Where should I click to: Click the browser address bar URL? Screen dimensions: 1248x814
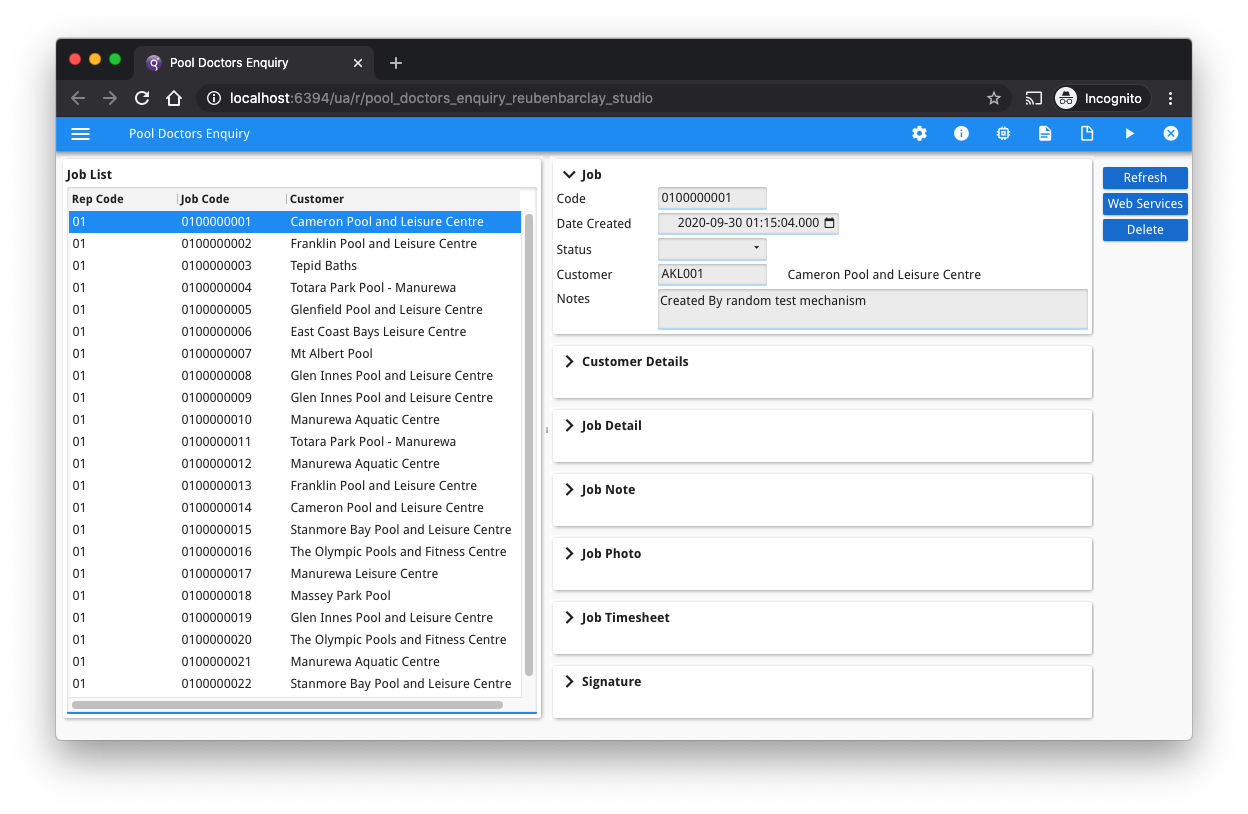pyautogui.click(x=441, y=98)
